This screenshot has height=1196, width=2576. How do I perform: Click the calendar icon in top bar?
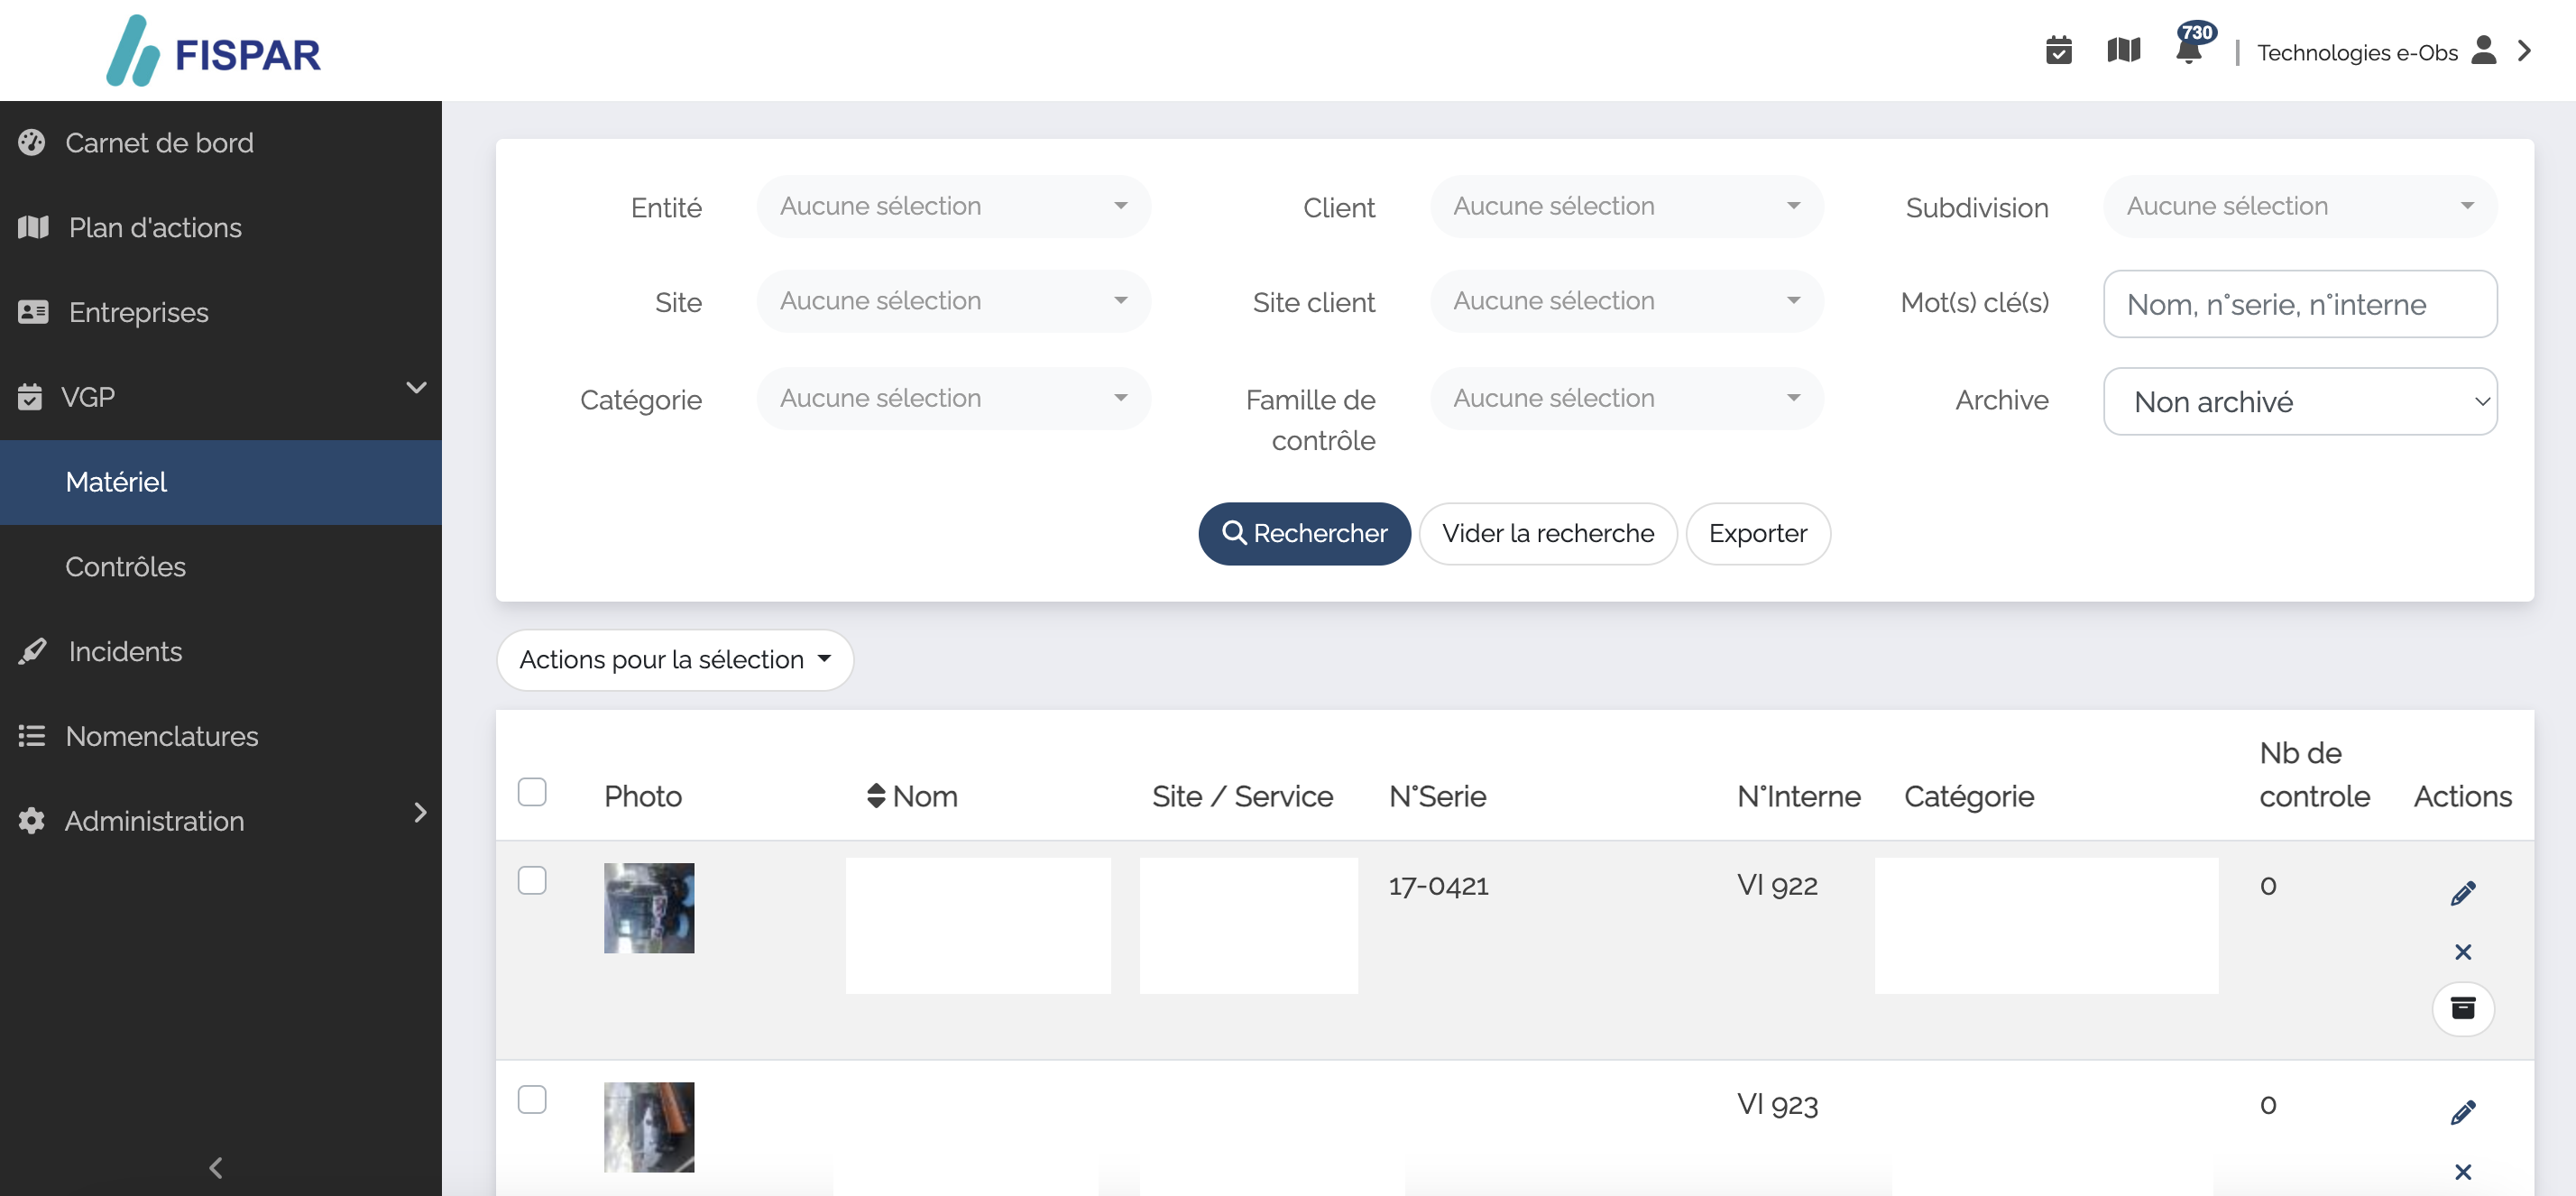point(2058,50)
